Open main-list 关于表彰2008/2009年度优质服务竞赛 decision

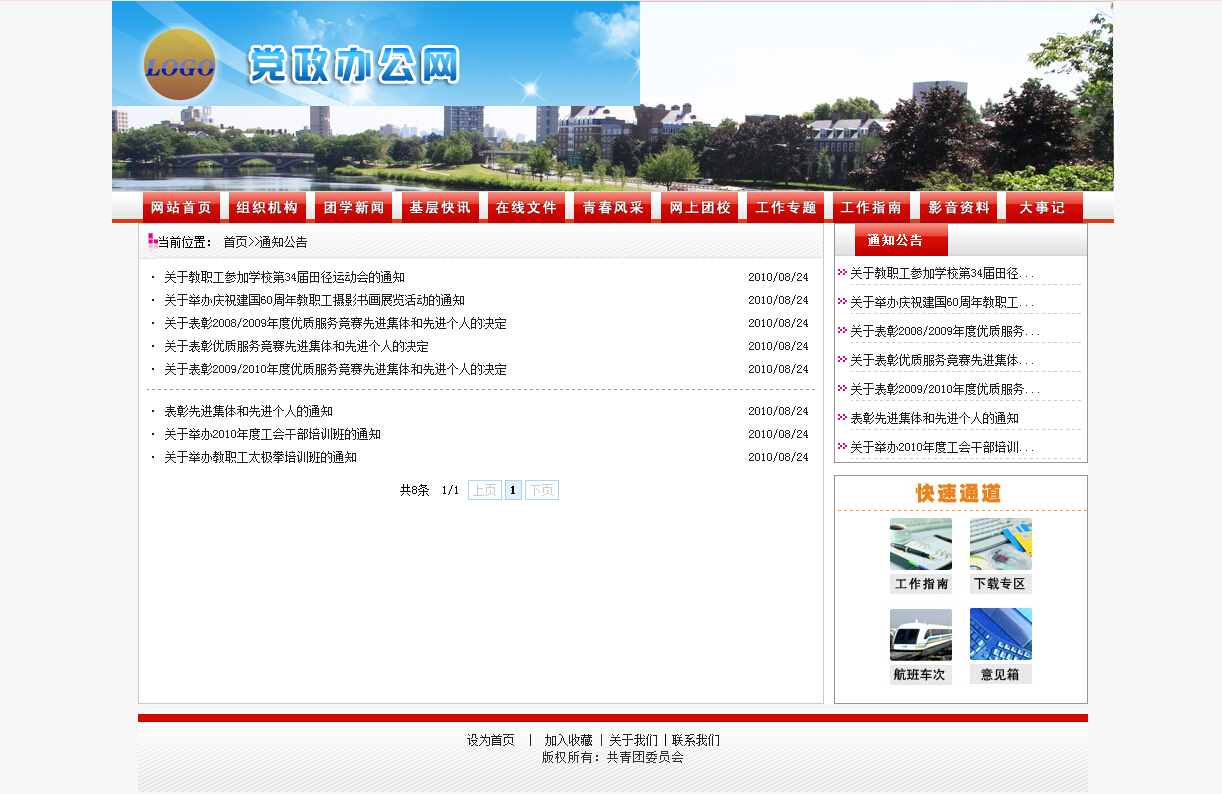click(335, 323)
